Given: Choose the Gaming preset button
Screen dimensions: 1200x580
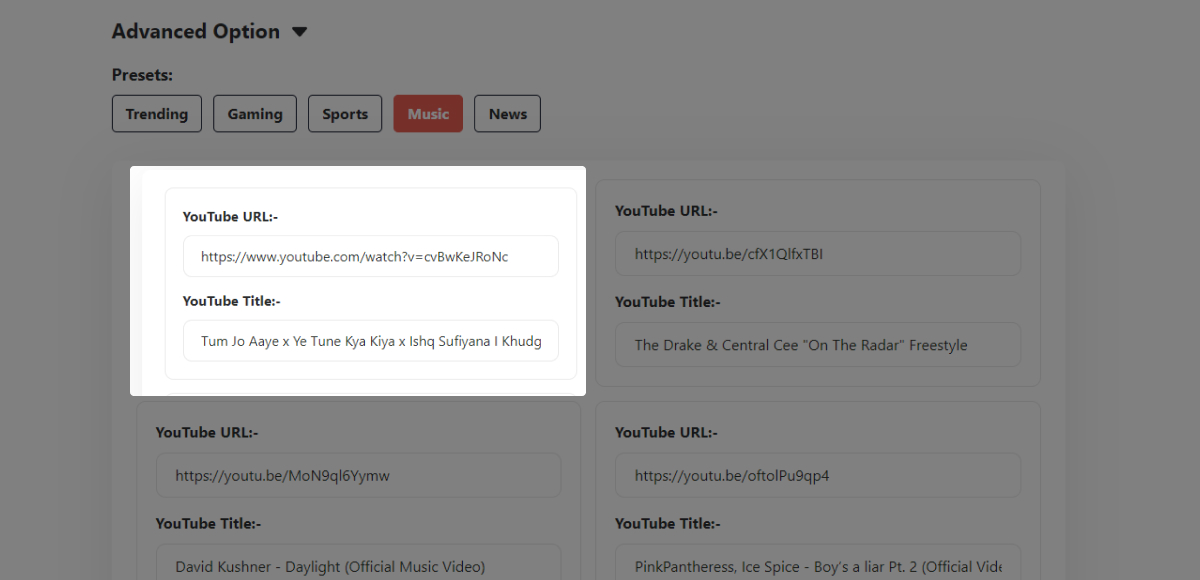Looking at the screenshot, I should pyautogui.click(x=255, y=114).
